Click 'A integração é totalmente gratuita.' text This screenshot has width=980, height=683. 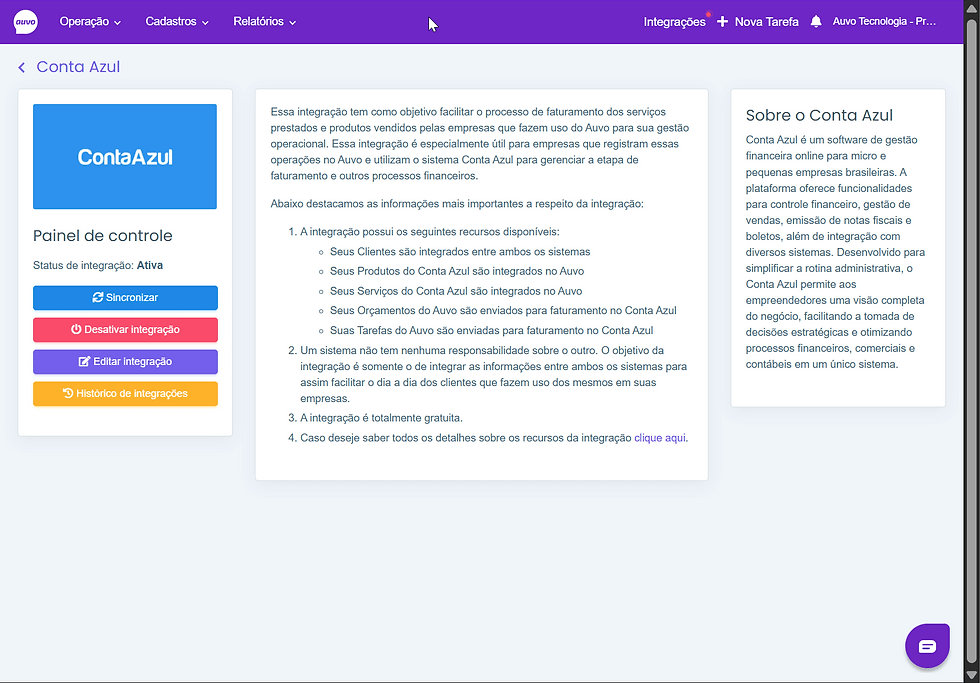pos(381,418)
